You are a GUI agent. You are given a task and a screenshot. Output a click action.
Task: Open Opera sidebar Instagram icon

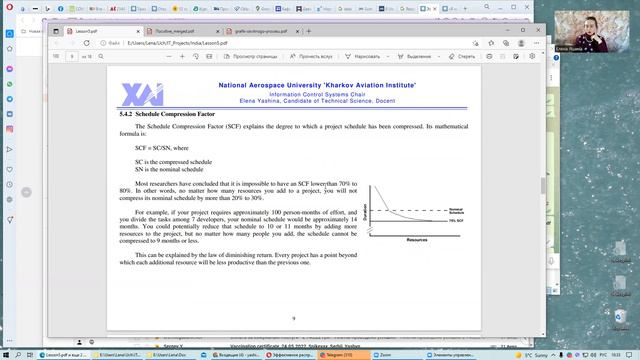pyautogui.click(x=10, y=129)
